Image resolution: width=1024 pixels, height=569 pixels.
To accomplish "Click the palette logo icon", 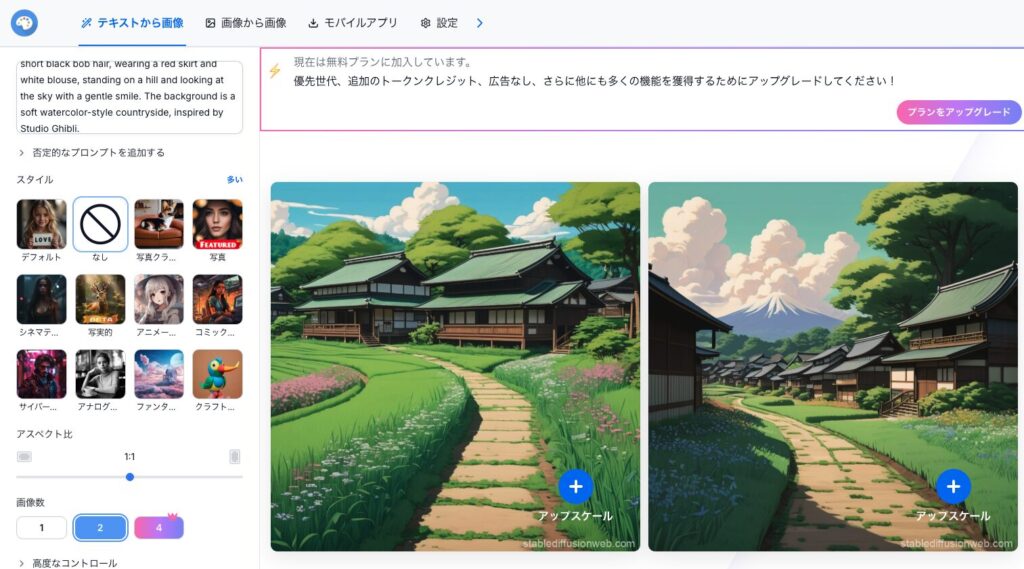I will click(24, 22).
